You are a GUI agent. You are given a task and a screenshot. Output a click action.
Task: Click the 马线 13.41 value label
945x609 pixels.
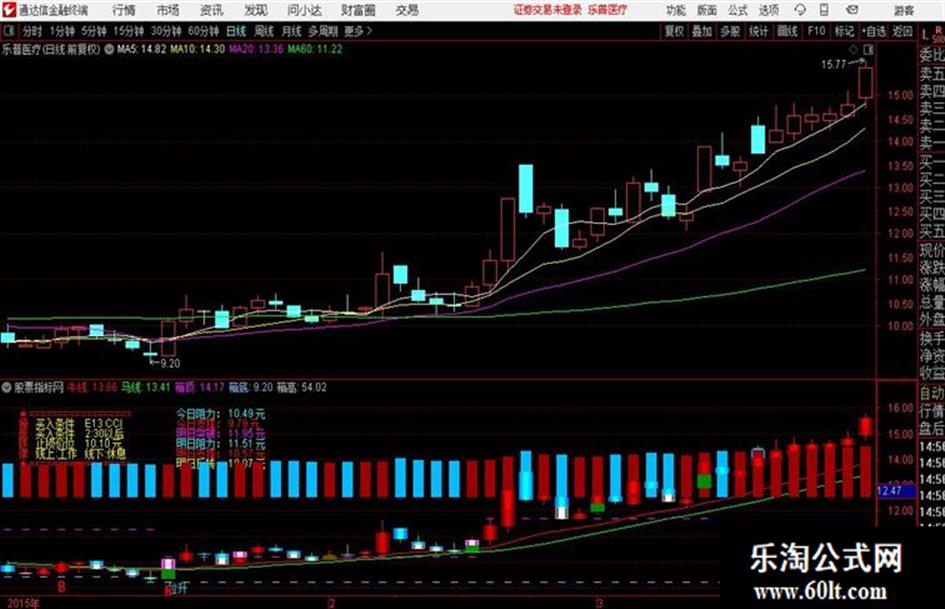click(146, 387)
